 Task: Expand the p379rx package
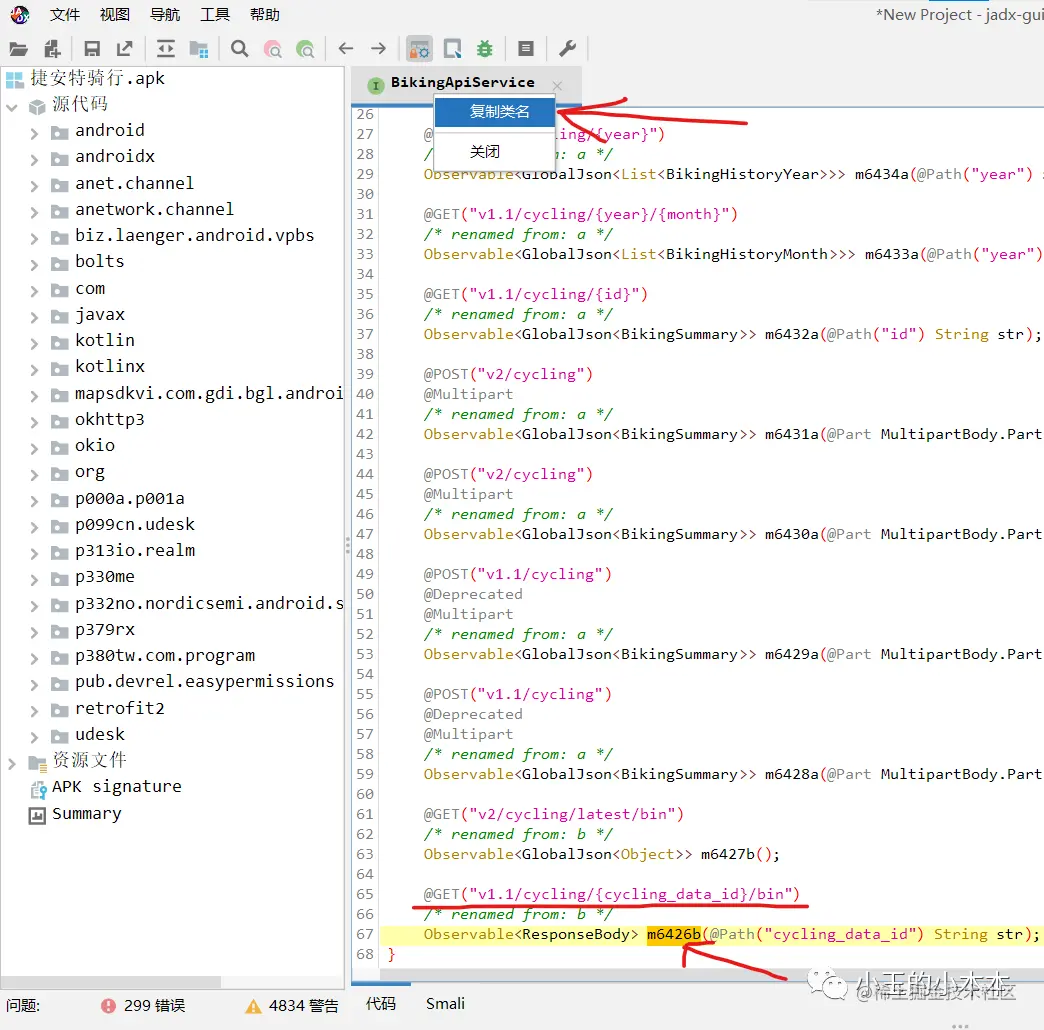(34, 632)
